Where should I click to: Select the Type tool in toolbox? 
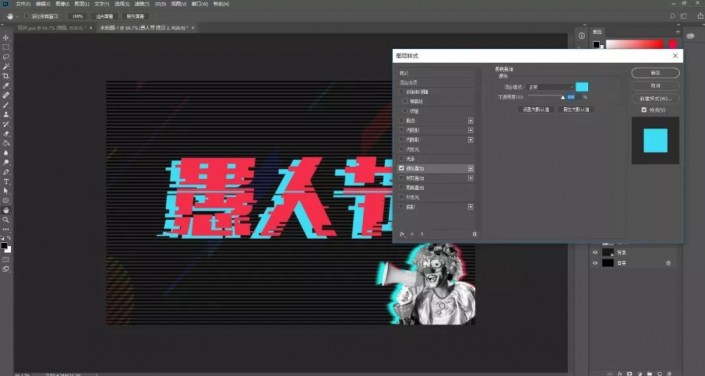pos(6,181)
